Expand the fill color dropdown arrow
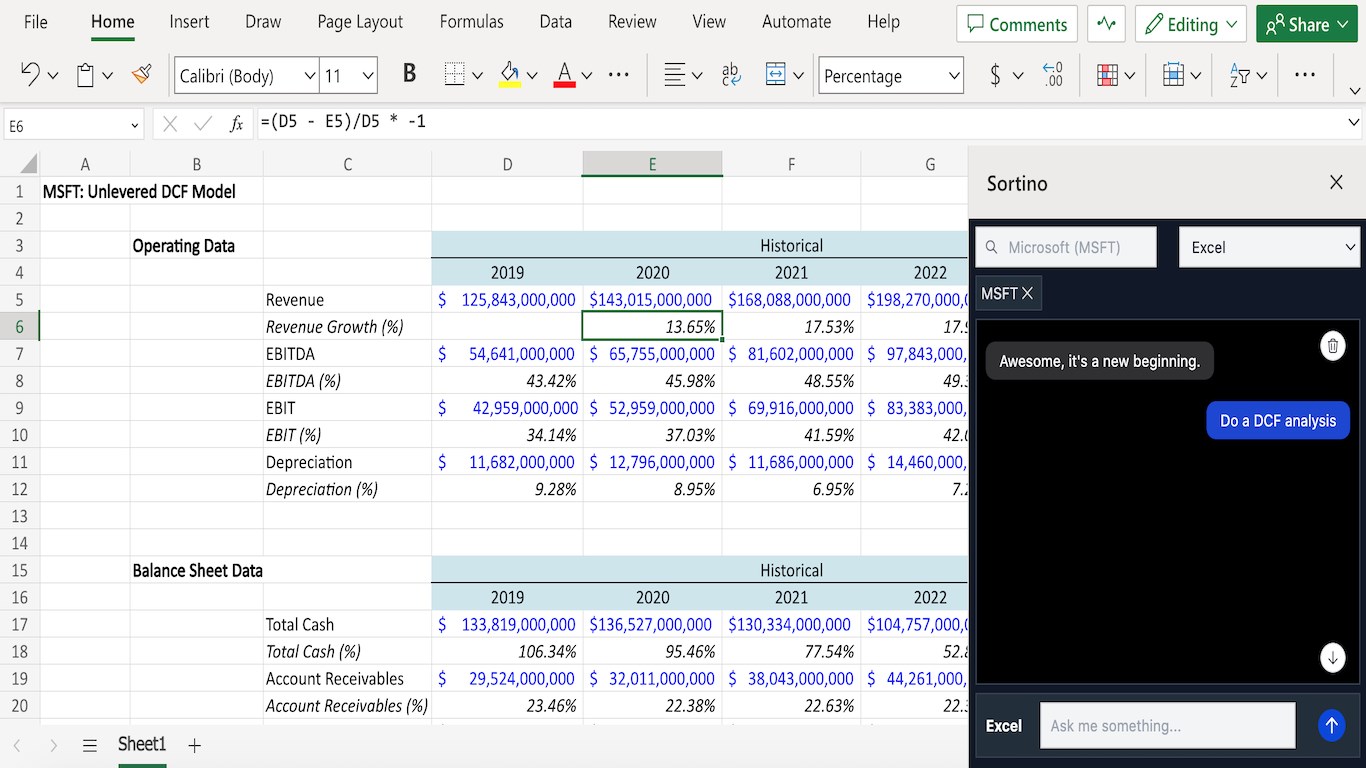 [x=532, y=76]
